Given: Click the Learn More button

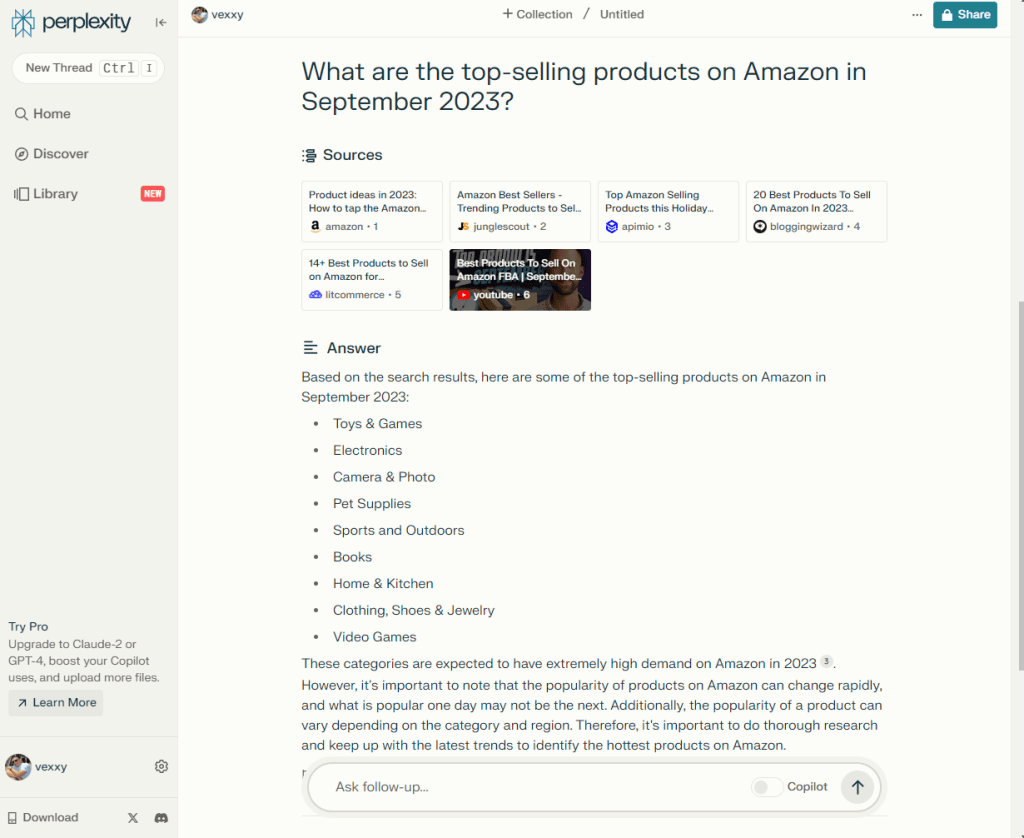Looking at the screenshot, I should point(56,703).
